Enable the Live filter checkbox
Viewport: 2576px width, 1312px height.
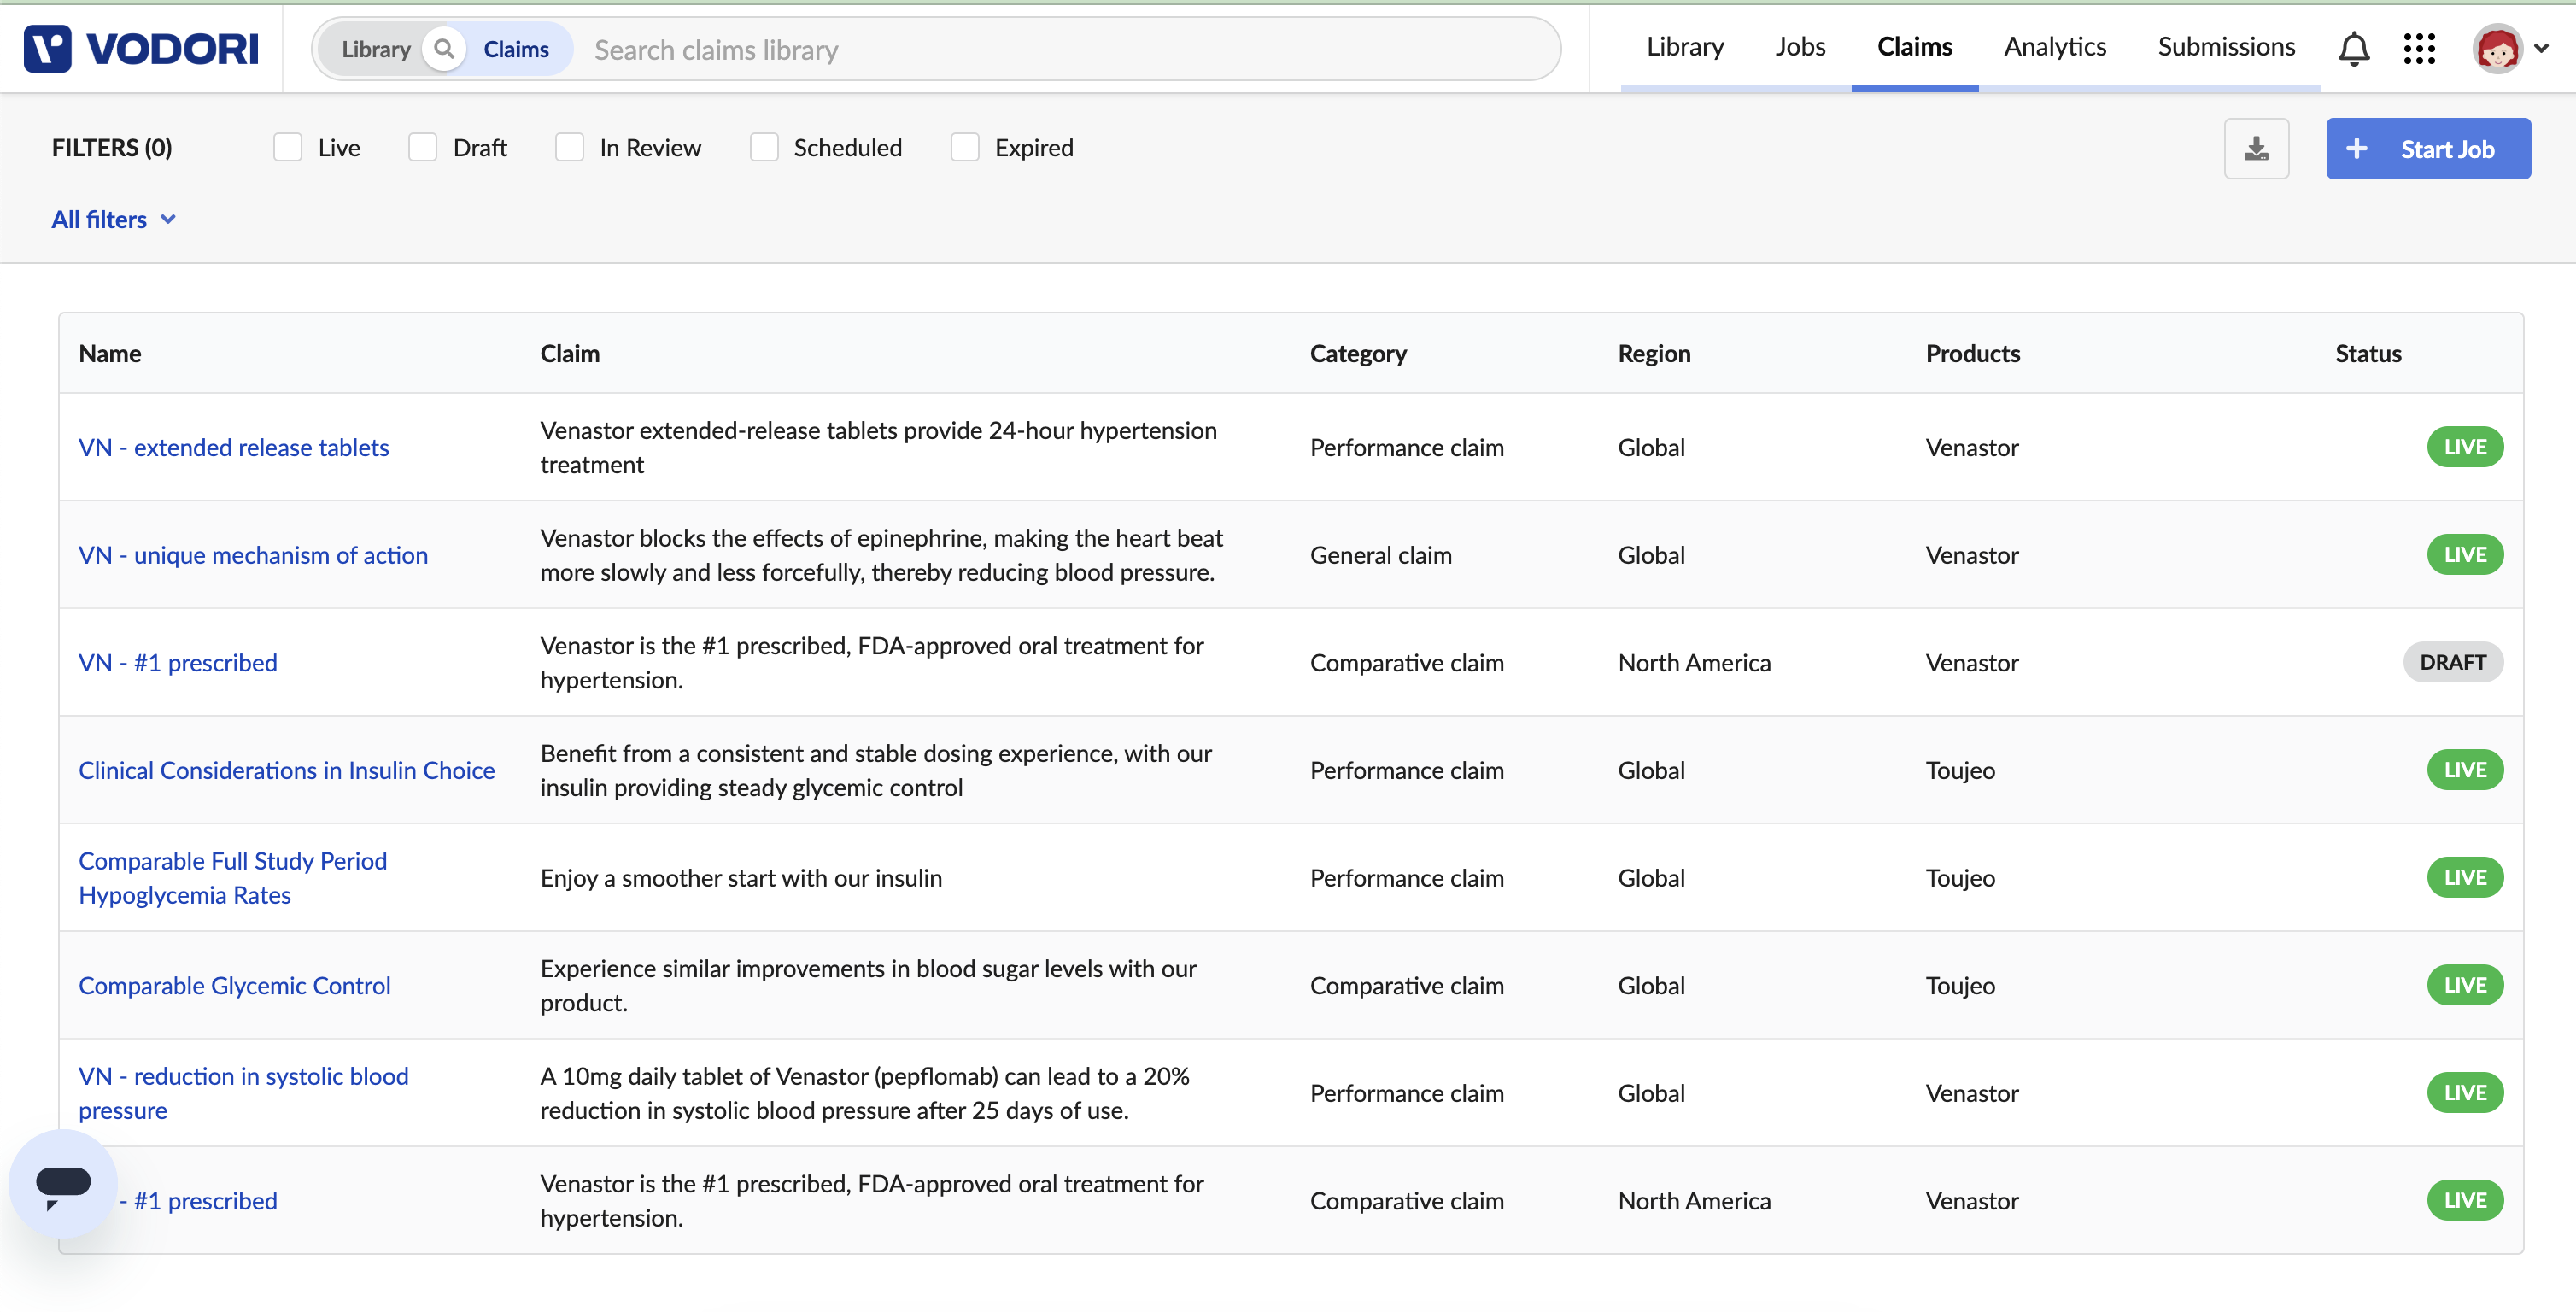tap(288, 148)
